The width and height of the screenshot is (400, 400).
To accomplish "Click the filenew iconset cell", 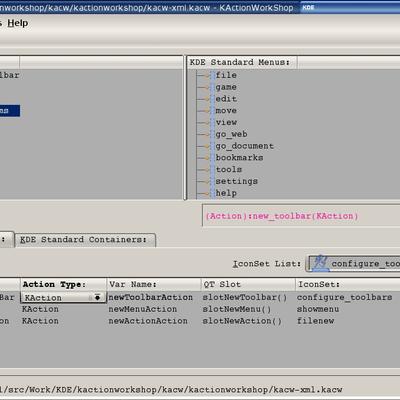I will coord(315,321).
